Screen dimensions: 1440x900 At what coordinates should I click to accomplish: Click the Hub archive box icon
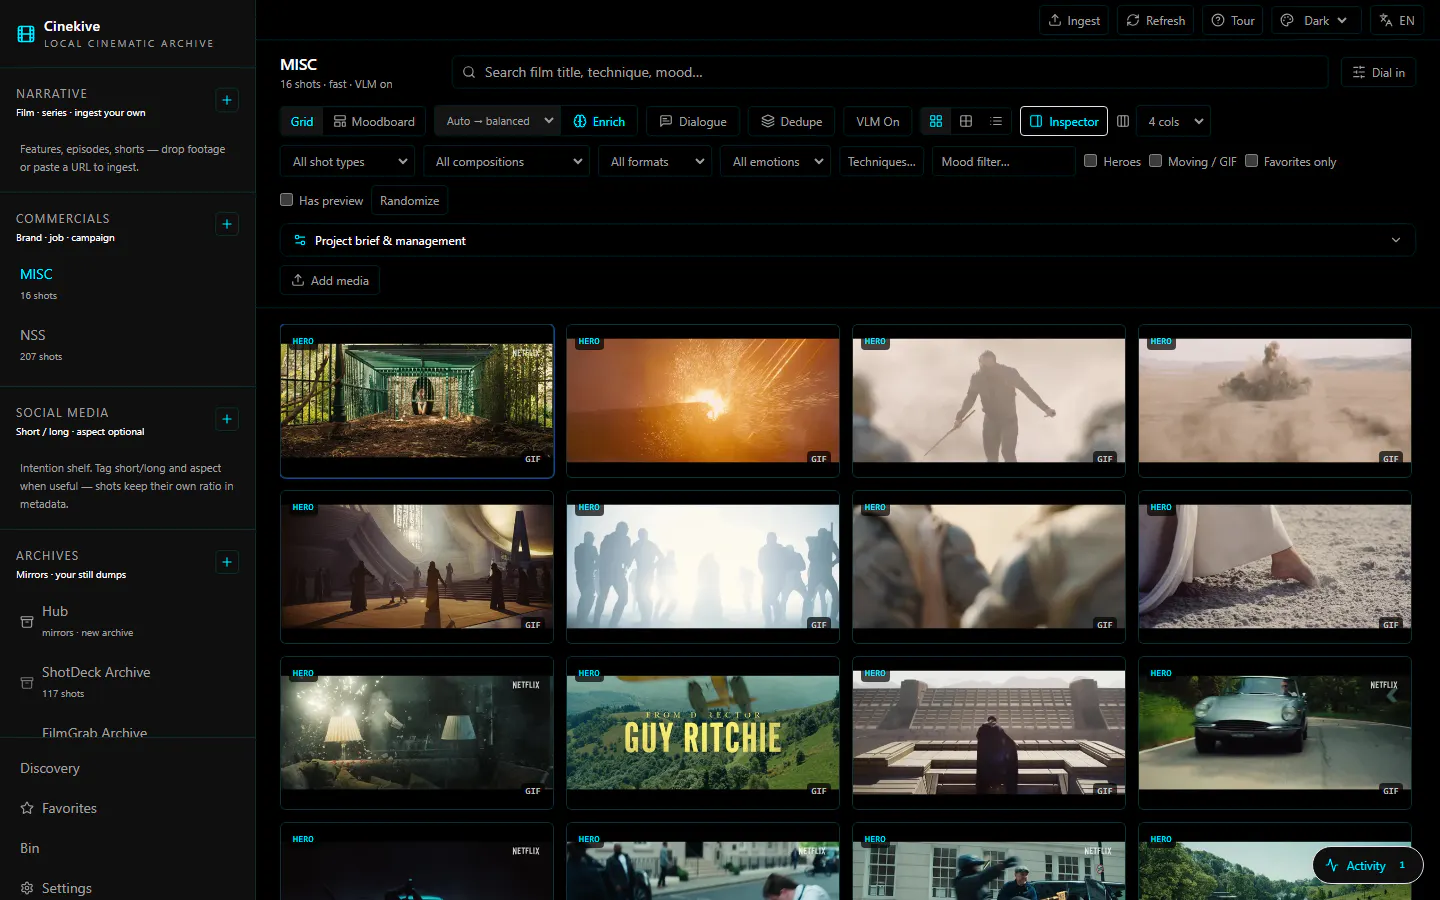[x=27, y=622]
